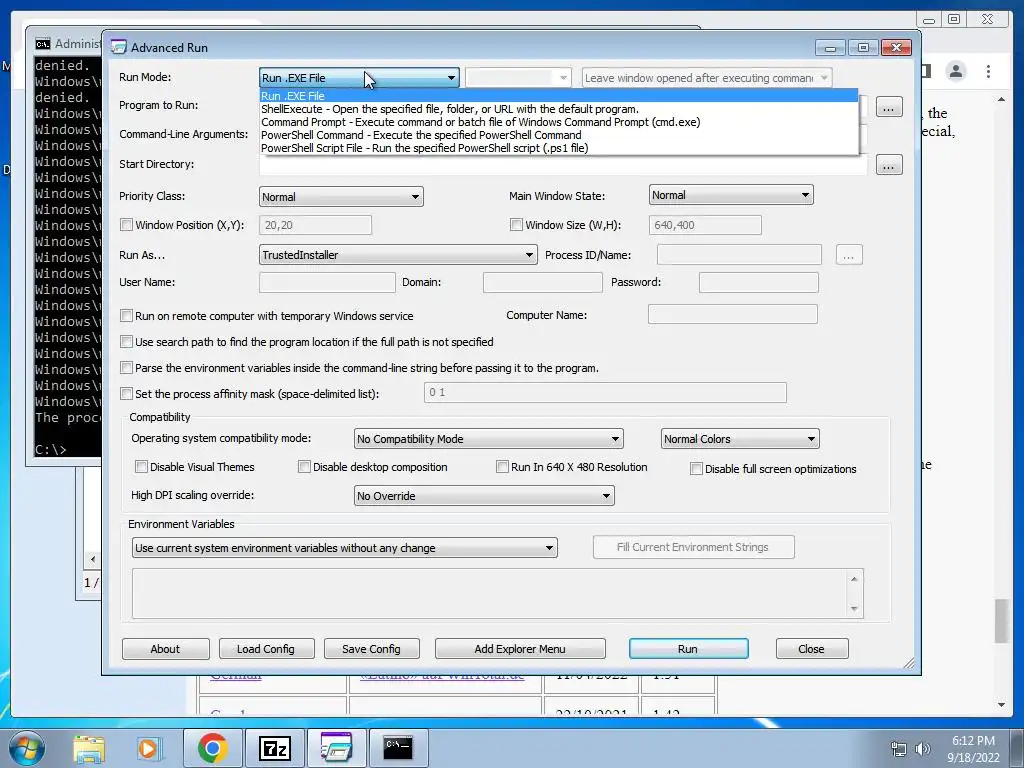Enable the Window Position (X,Y) checkbox
Viewport: 1024px width, 768px height.
tap(127, 225)
